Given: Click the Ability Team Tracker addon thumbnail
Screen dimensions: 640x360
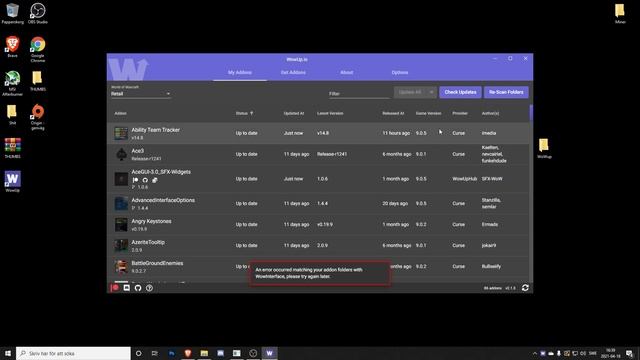Looking at the screenshot, I should tap(121, 133).
